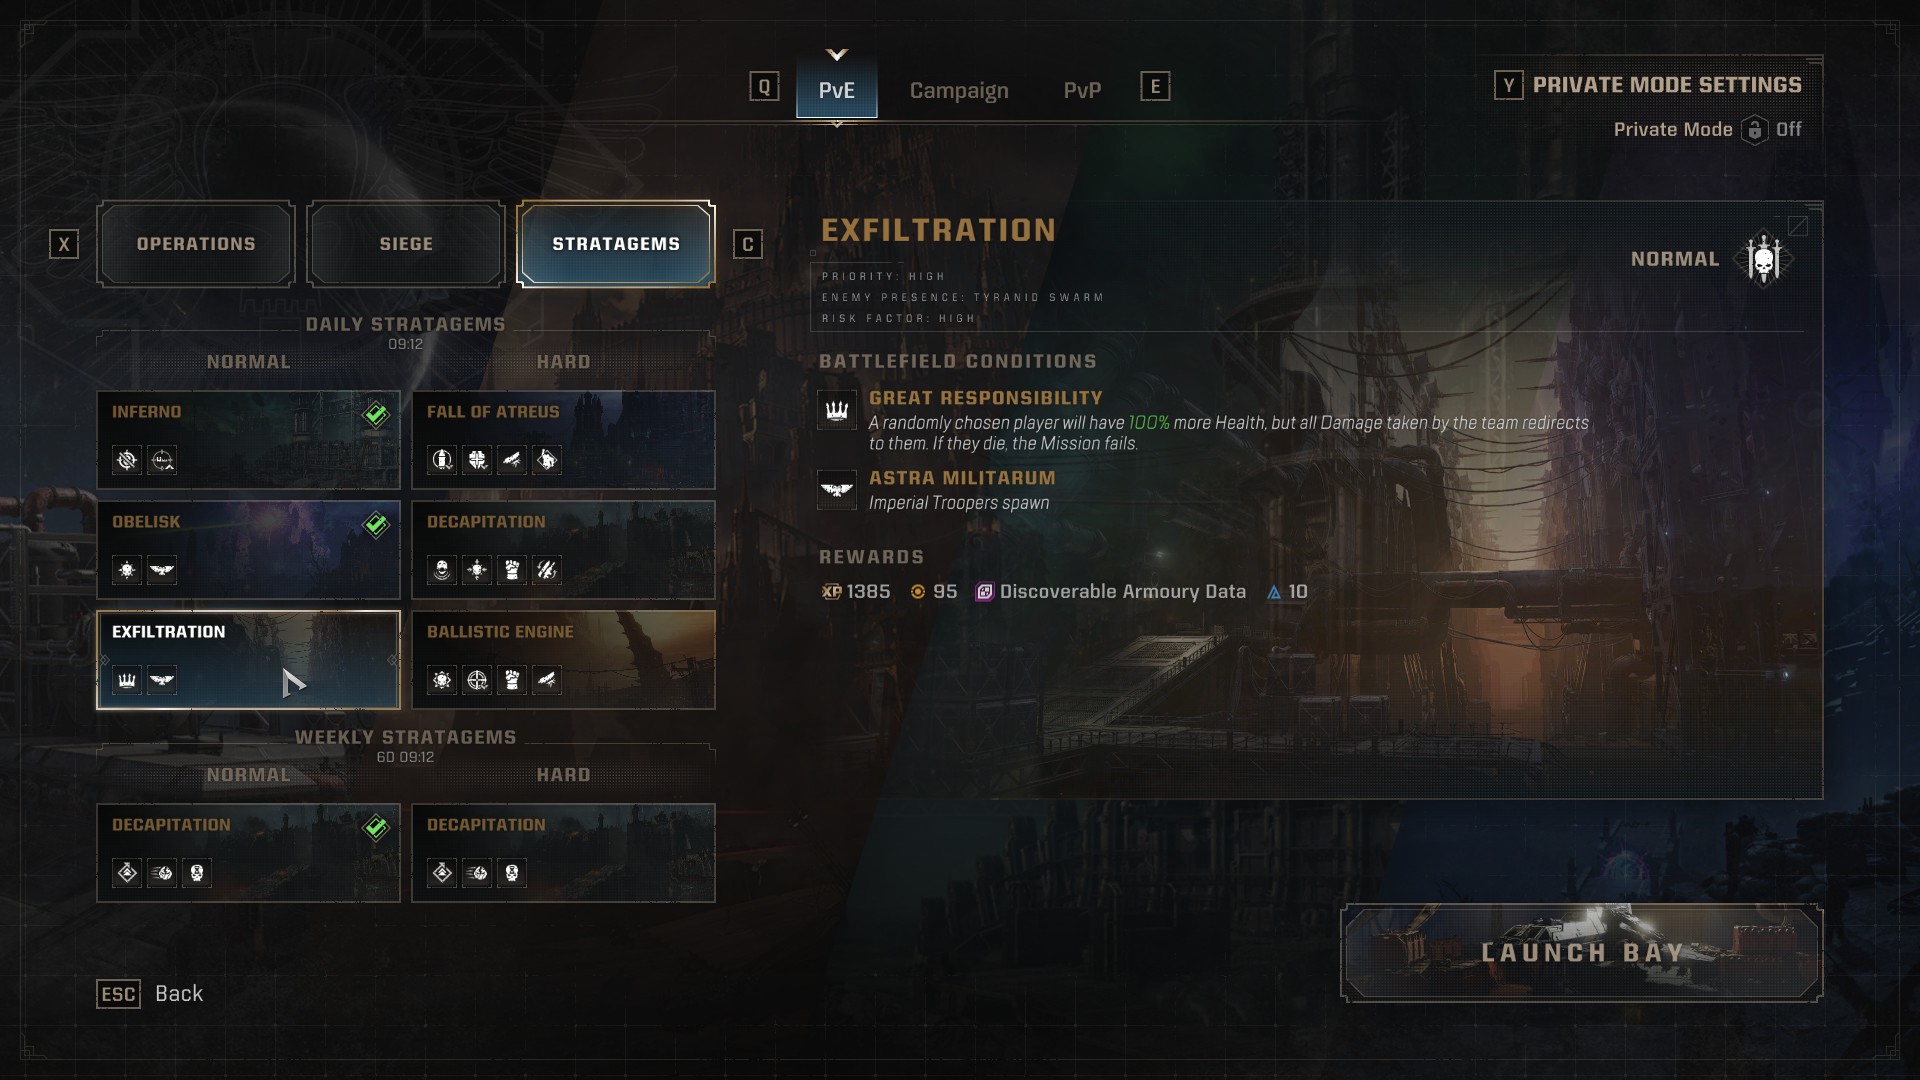Click the completed checkmark on Inferno stratagem
This screenshot has width=1920, height=1080.
[376, 414]
